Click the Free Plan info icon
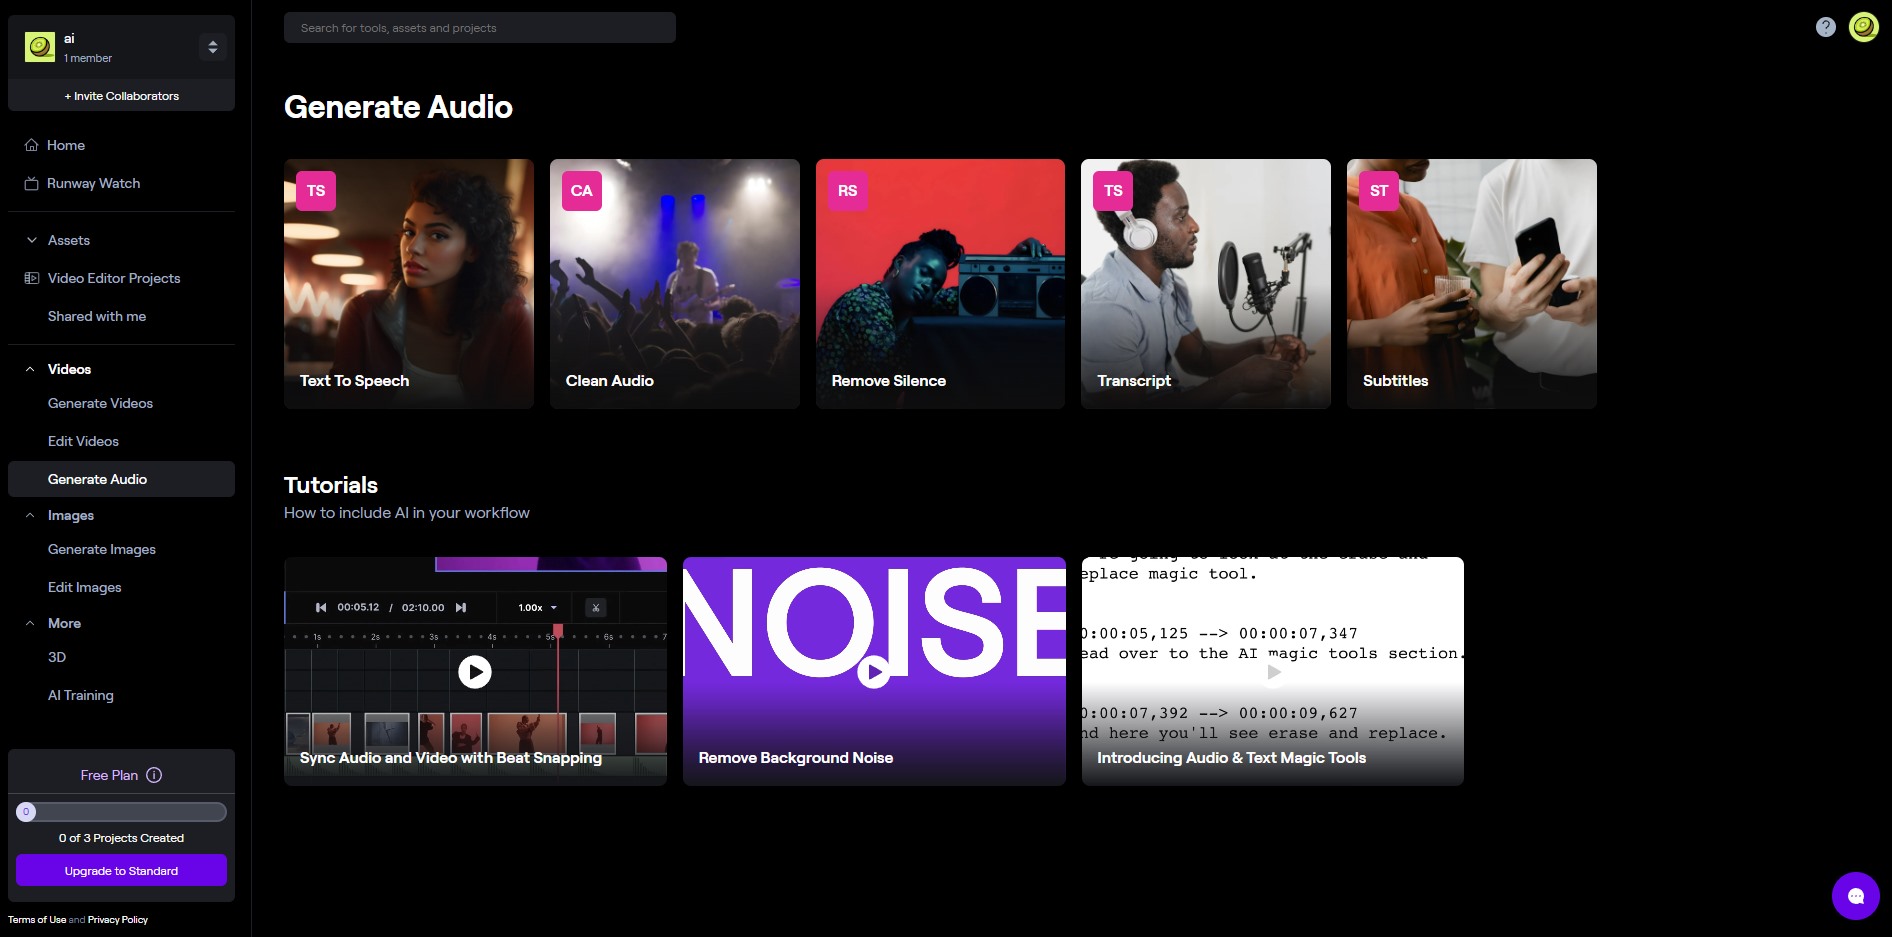Screen dimensions: 1892x937 coord(154,775)
